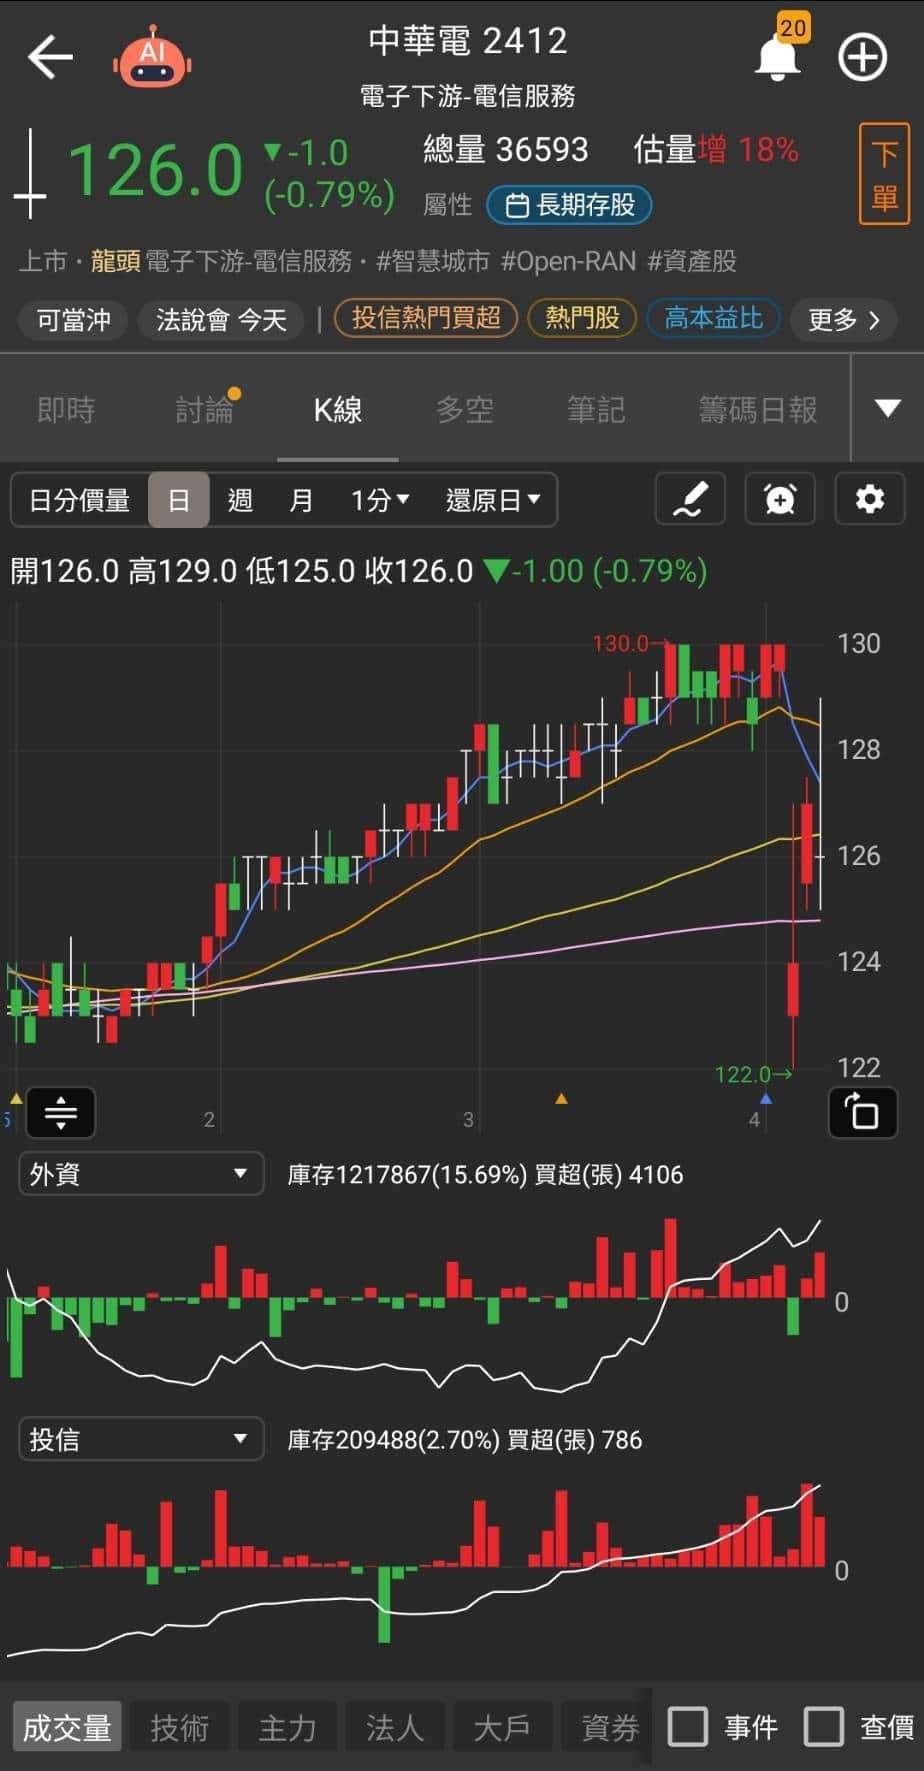This screenshot has height=1771, width=924.
Task: Select 技術 bottom tab
Action: coord(179,1727)
